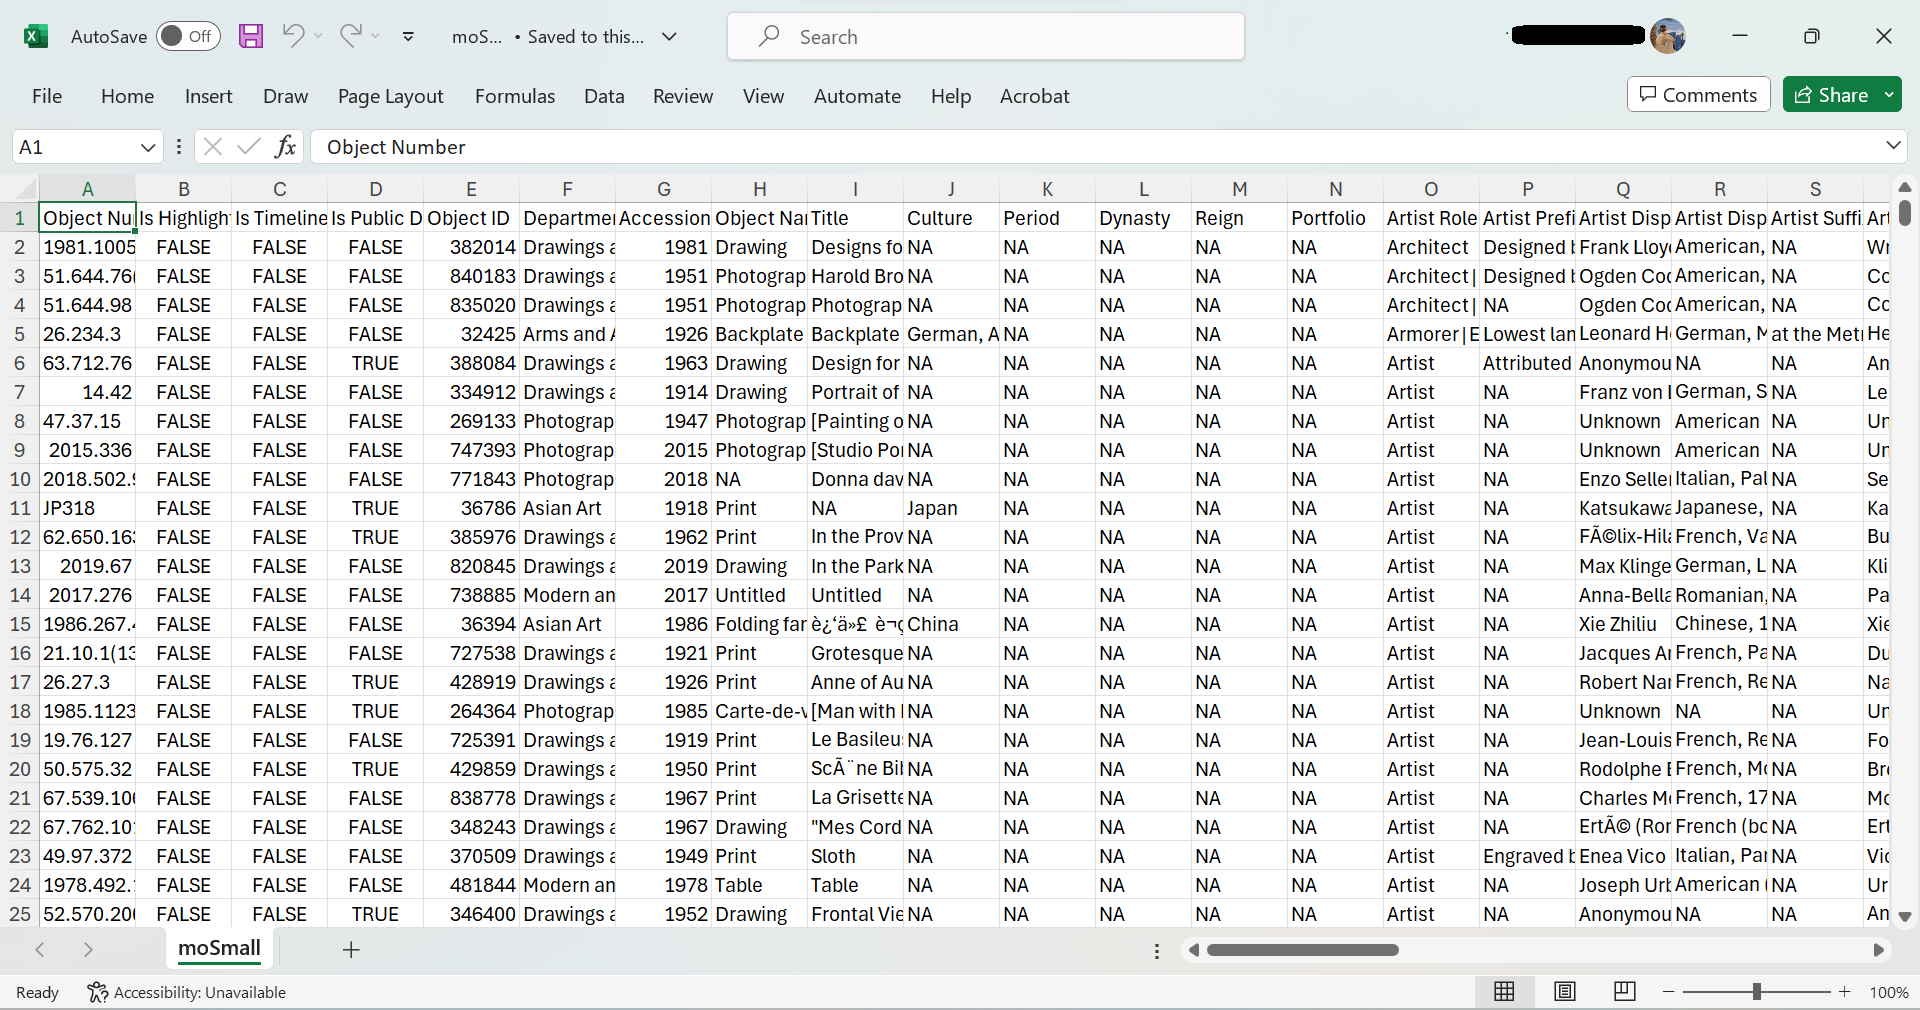Screen dimensions: 1920x1010
Task: Click the Insert Function fx icon
Action: (285, 147)
